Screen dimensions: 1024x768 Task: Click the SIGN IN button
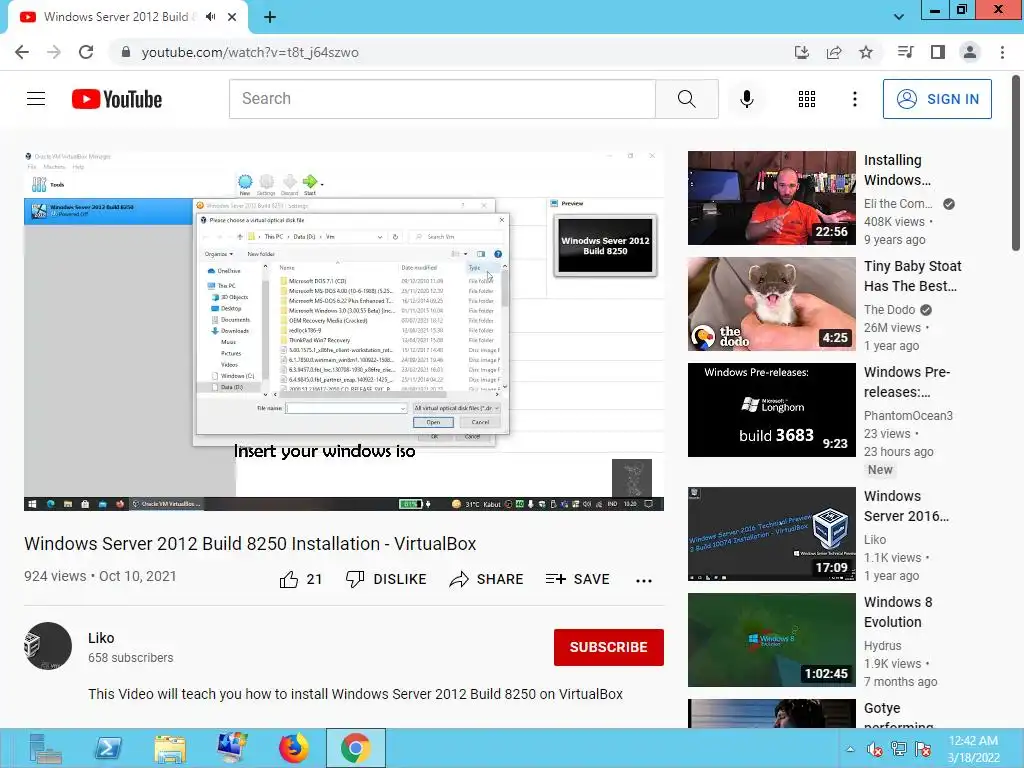tap(937, 99)
